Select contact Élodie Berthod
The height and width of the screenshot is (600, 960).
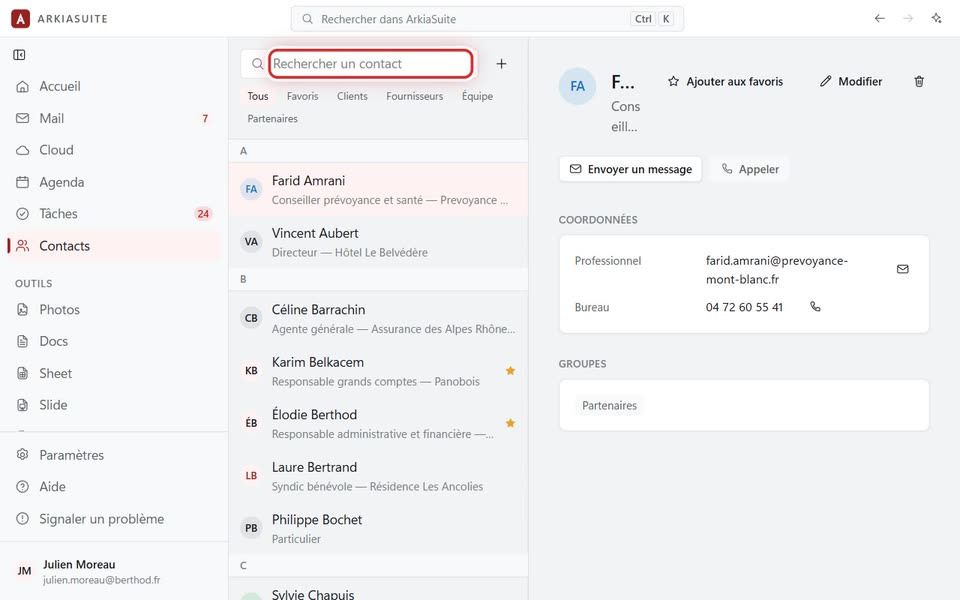[x=378, y=424]
